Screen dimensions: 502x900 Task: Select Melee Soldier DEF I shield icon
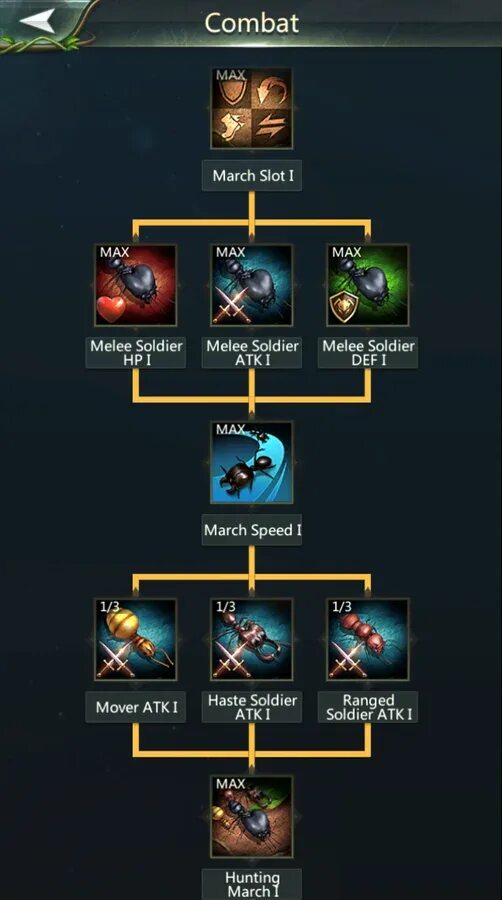pos(368,285)
